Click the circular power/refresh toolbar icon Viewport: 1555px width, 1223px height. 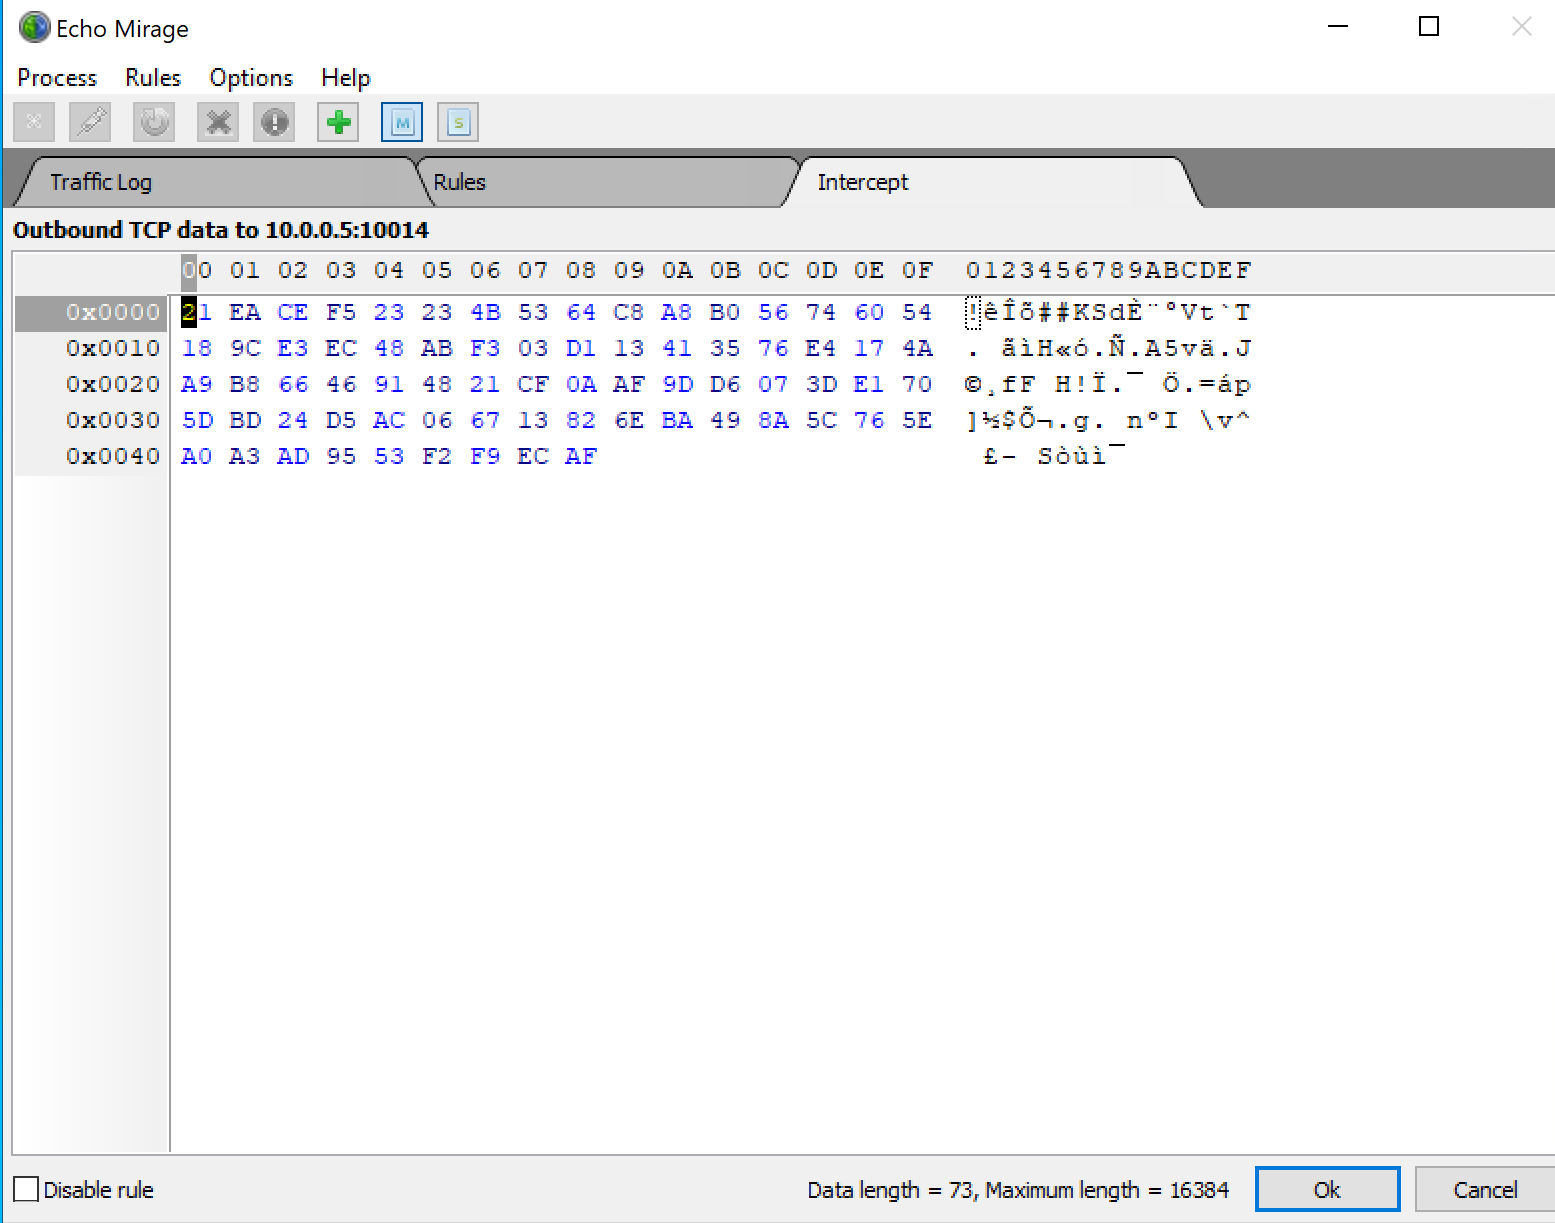tap(154, 122)
